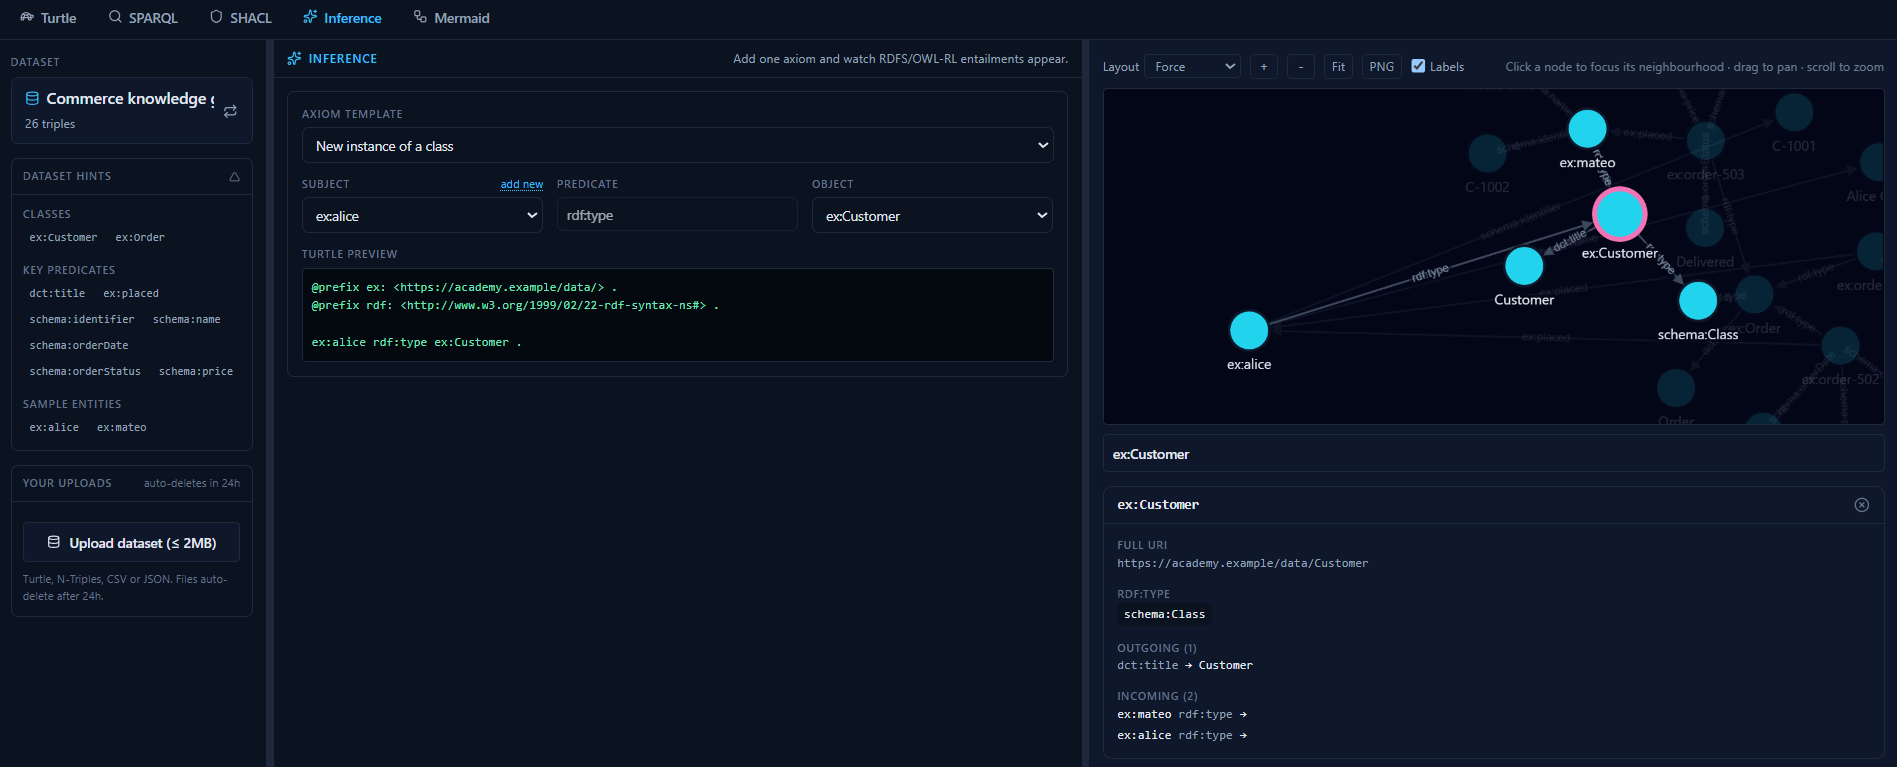
Task: Click the Commerce knowledge database icon
Action: [32, 98]
